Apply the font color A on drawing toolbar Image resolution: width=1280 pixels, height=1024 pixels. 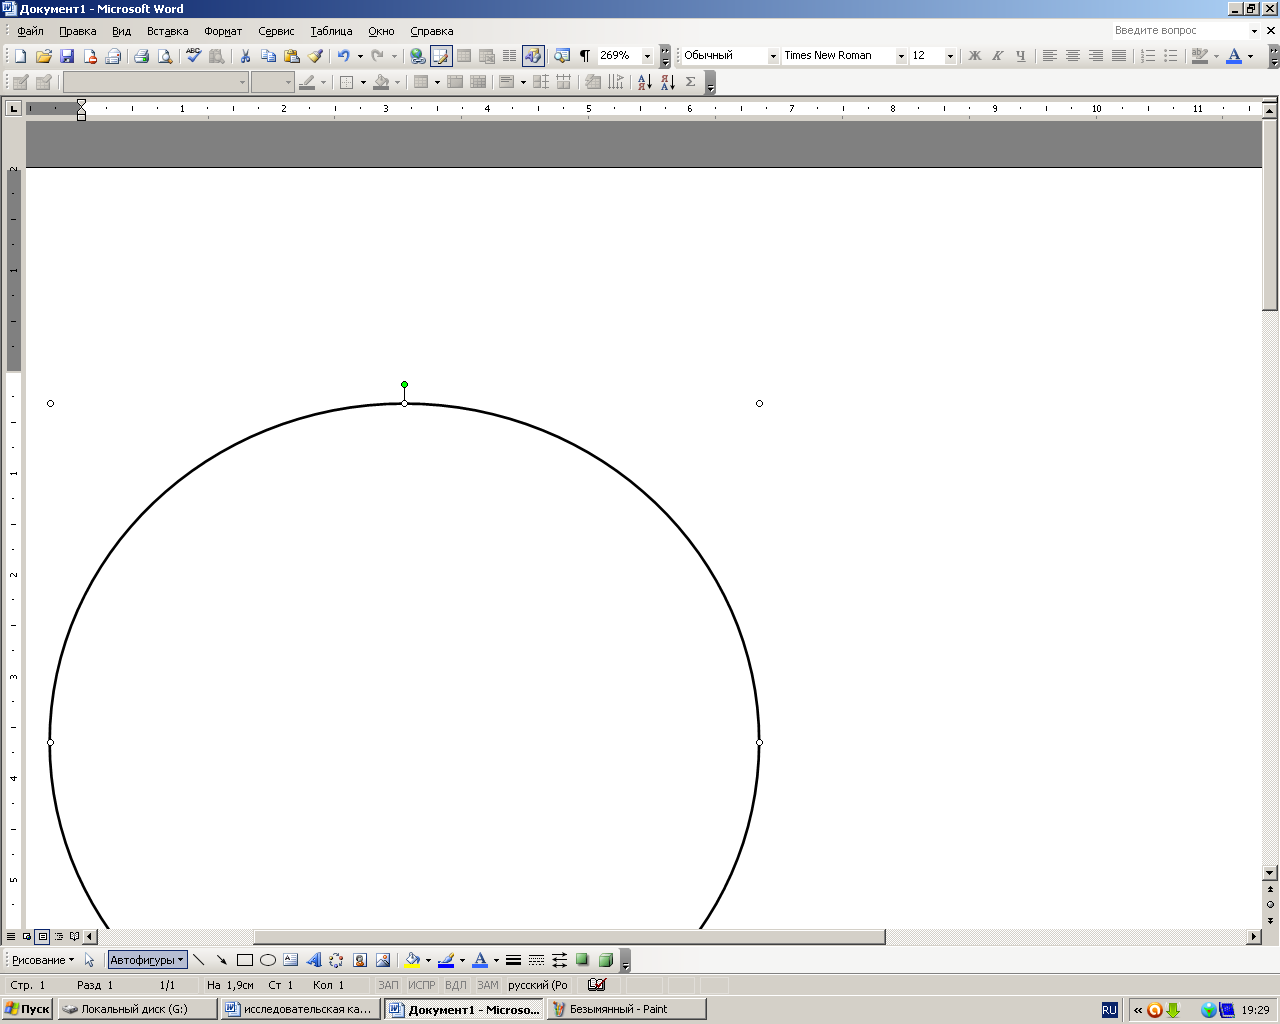coord(480,960)
